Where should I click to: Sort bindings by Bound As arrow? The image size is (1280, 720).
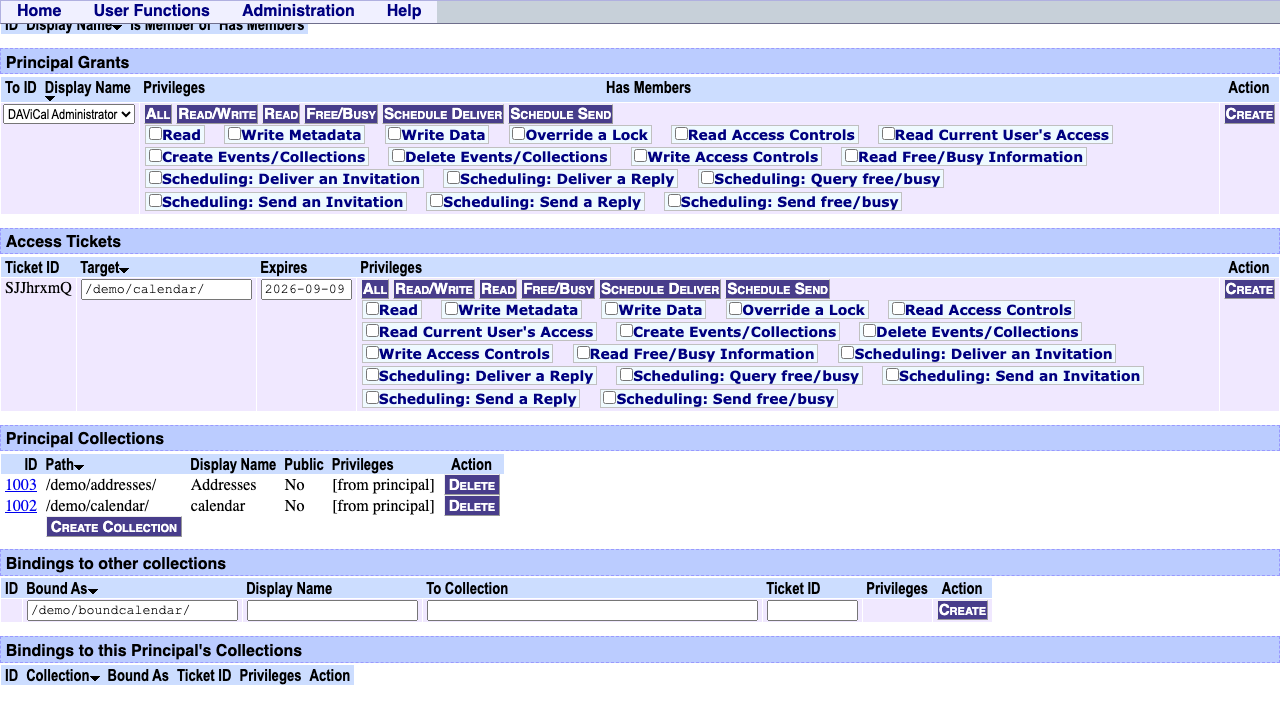93,591
